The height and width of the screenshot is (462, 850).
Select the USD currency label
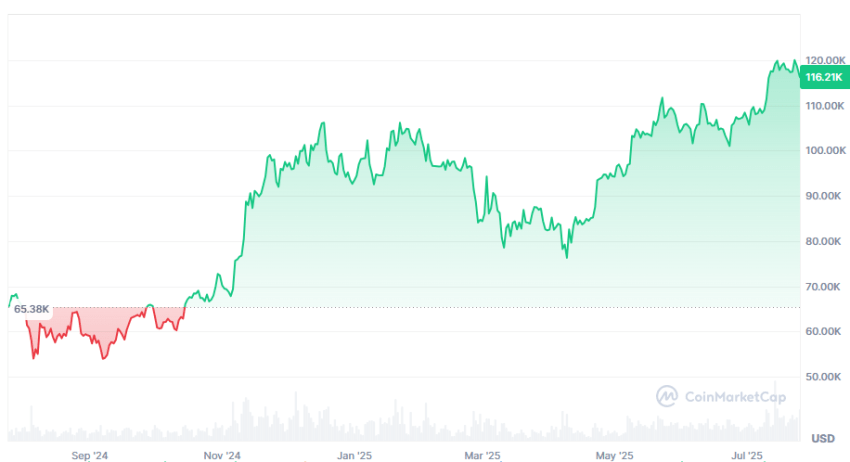(x=823, y=438)
